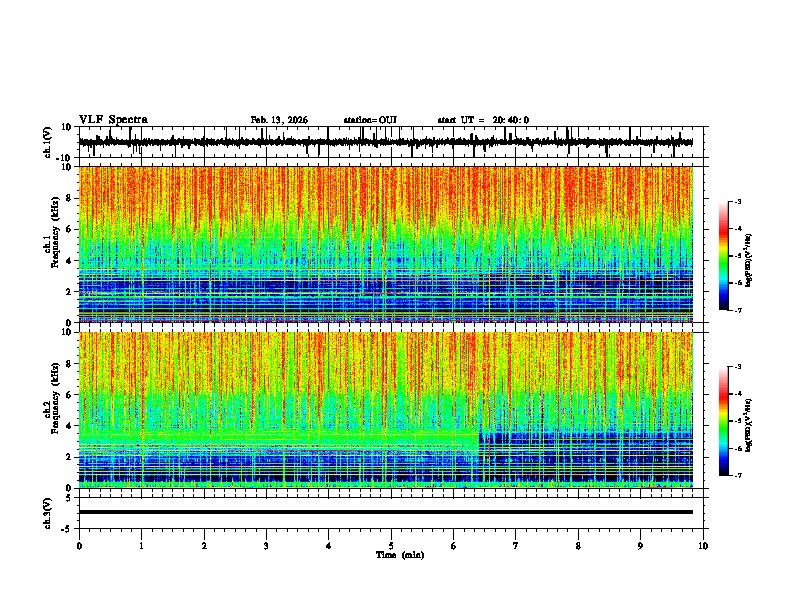Click time axis tick label "2"
The image size is (792, 612).
pyautogui.click(x=204, y=546)
